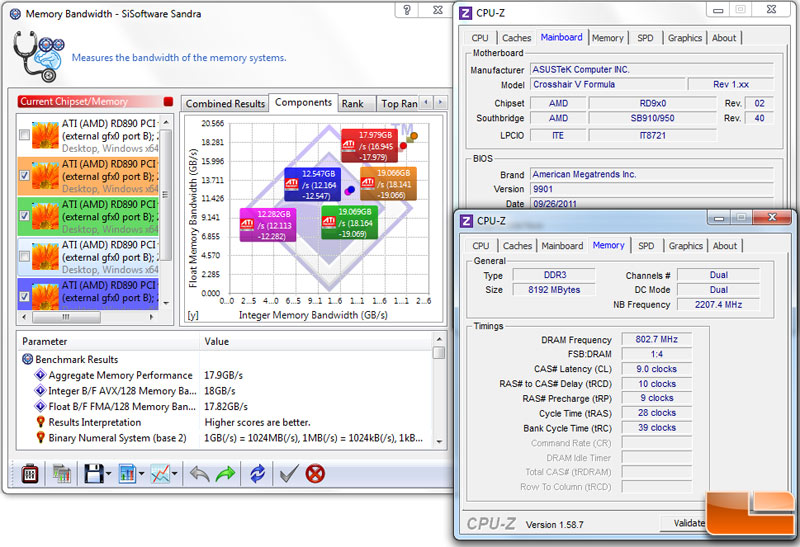Click the lightbulb icon beside Binary Numeral System
This screenshot has width=800, height=547.
point(40,438)
